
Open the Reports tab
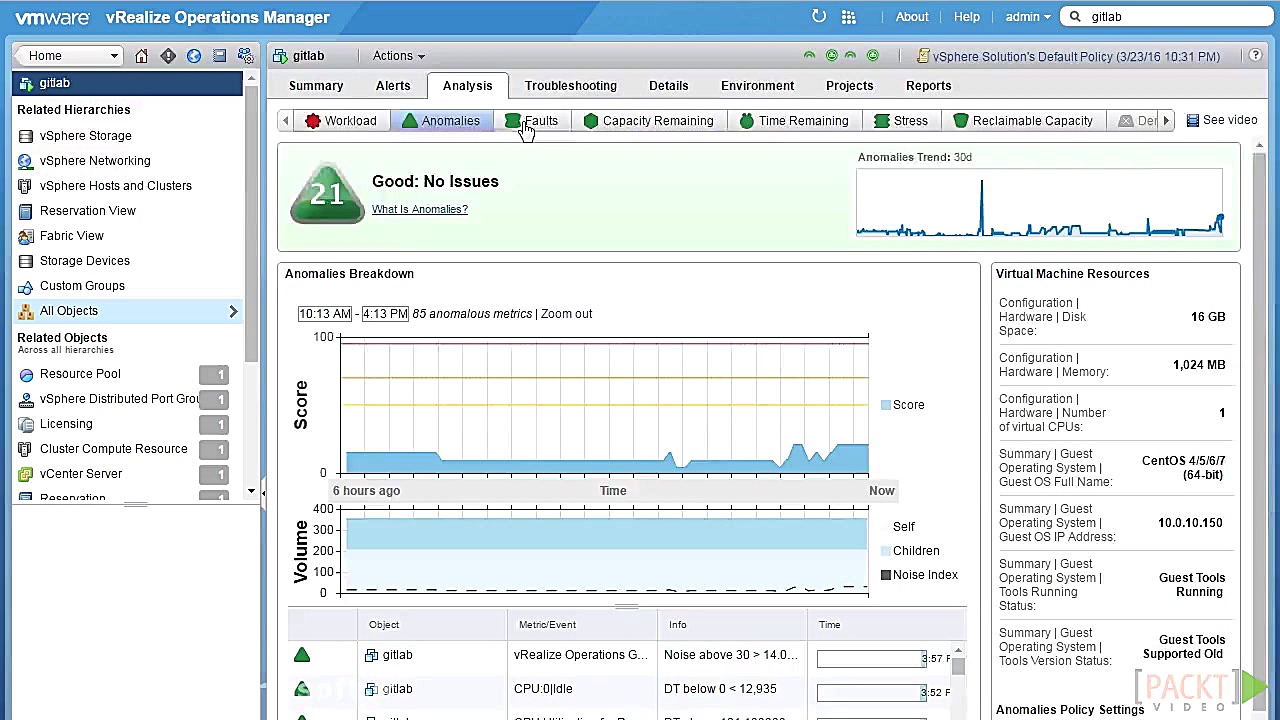[x=929, y=86]
